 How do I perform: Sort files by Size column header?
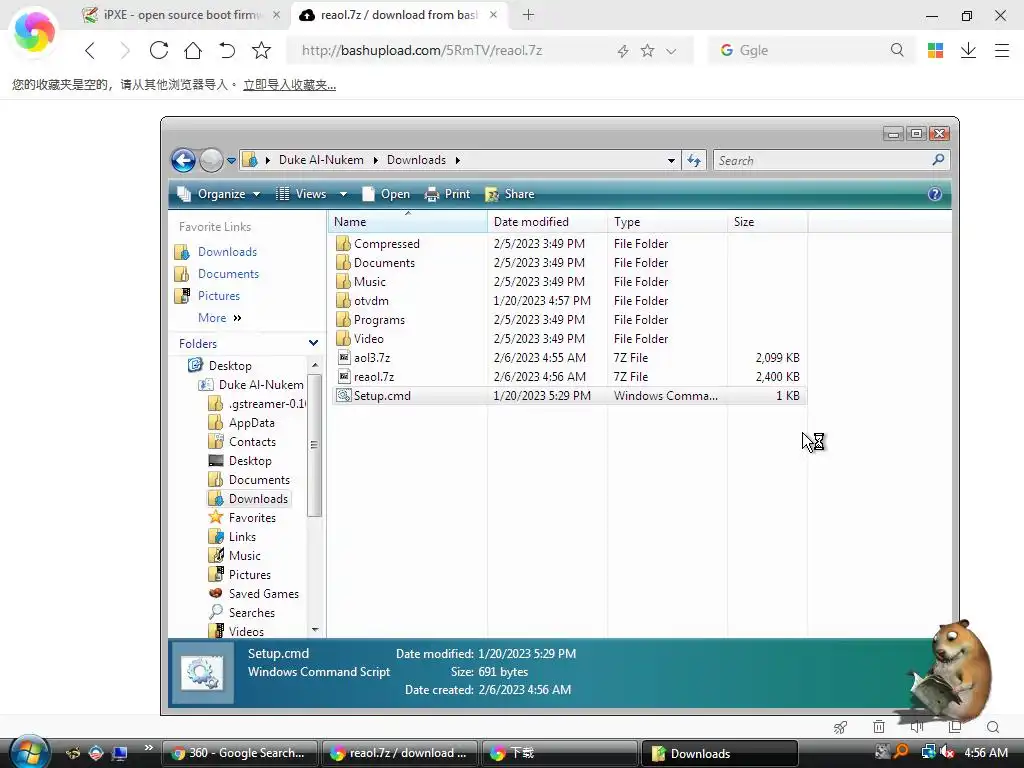767,222
